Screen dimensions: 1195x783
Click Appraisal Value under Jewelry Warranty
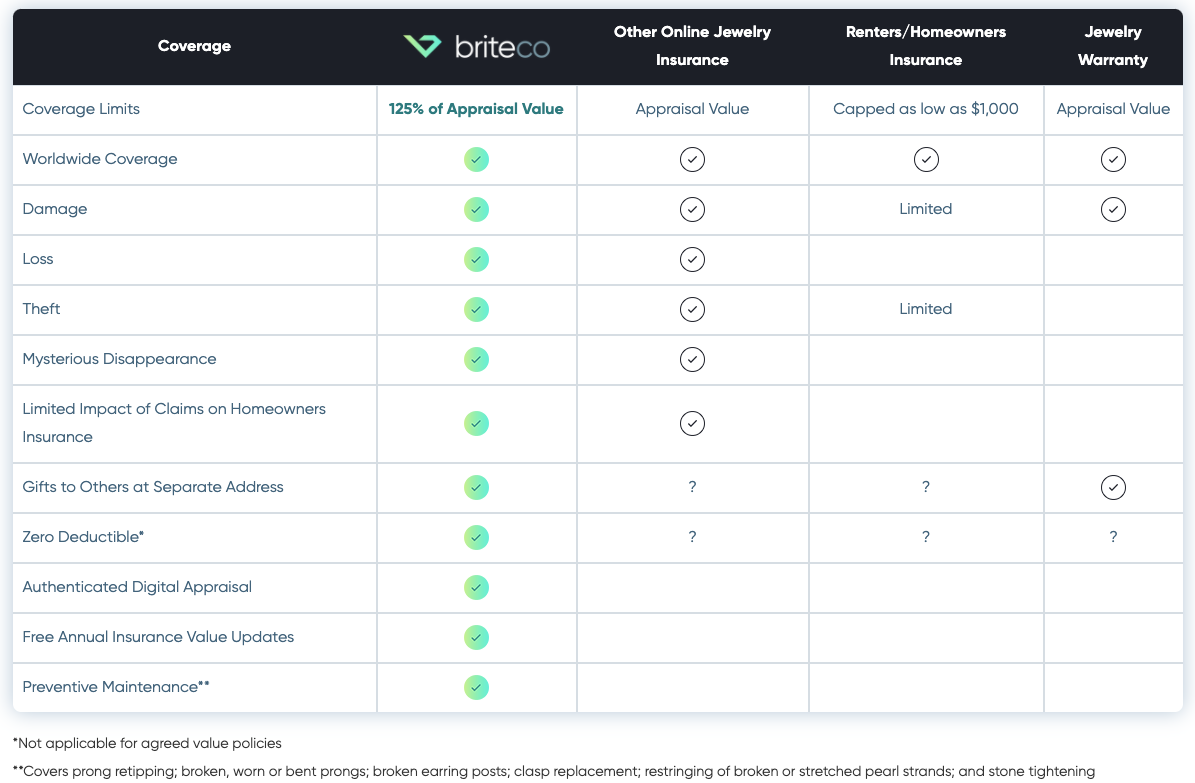coord(1113,109)
